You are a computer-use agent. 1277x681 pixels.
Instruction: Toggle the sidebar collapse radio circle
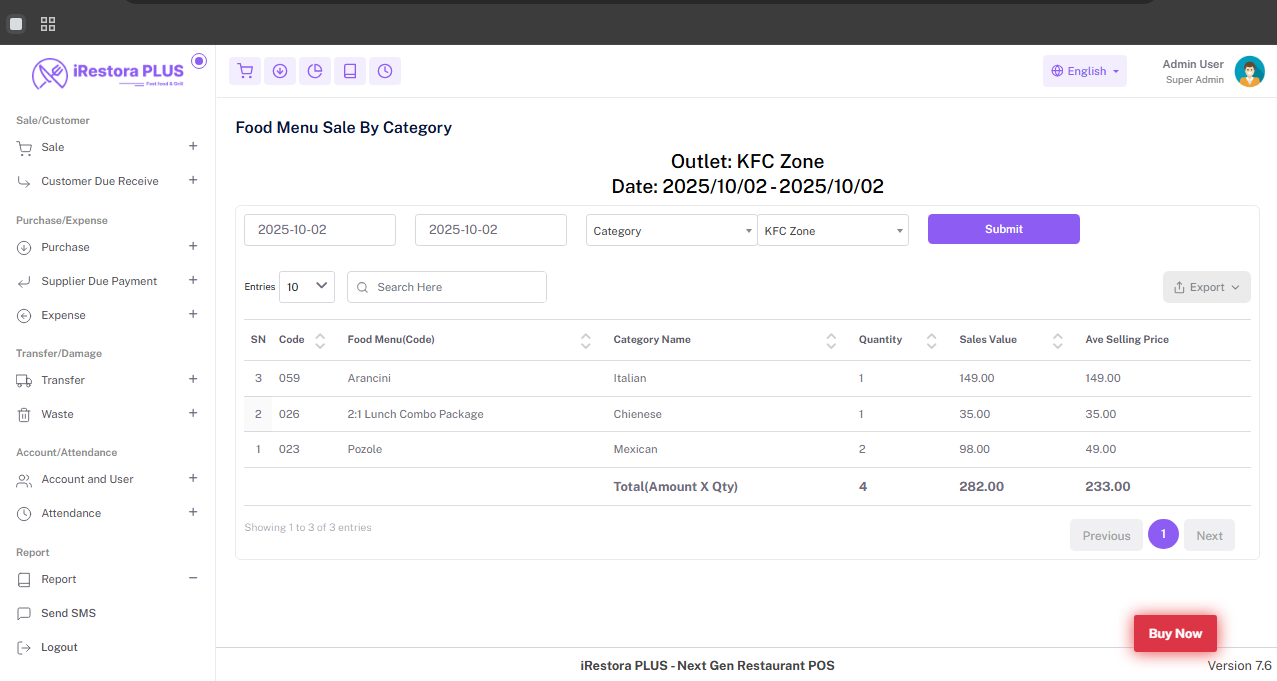pos(199,61)
